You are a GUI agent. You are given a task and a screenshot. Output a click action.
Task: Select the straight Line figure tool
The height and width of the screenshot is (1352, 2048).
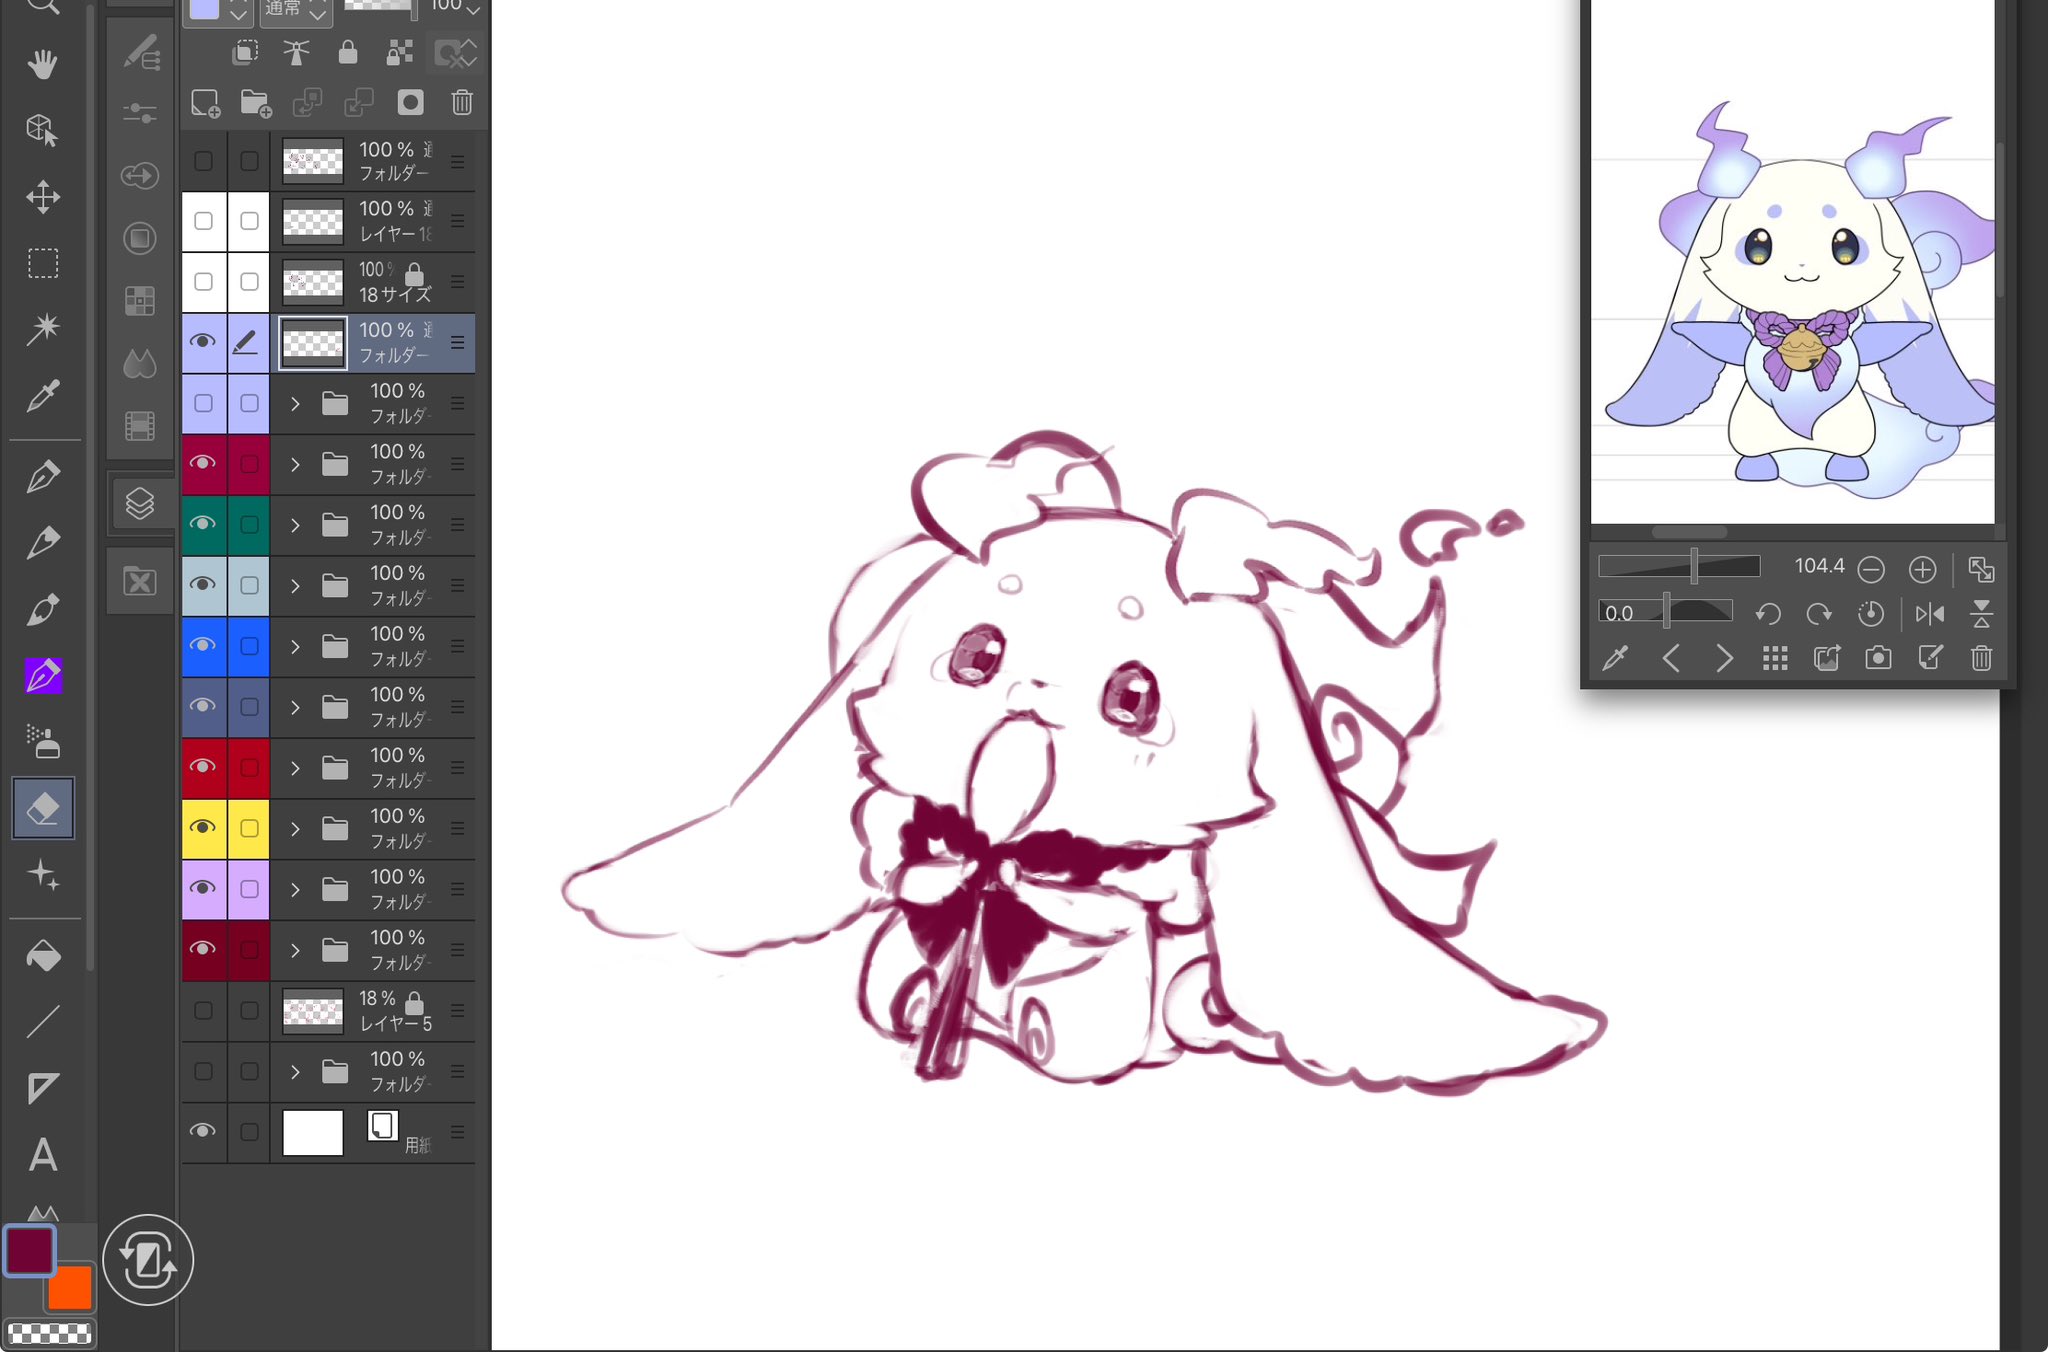[x=43, y=1022]
